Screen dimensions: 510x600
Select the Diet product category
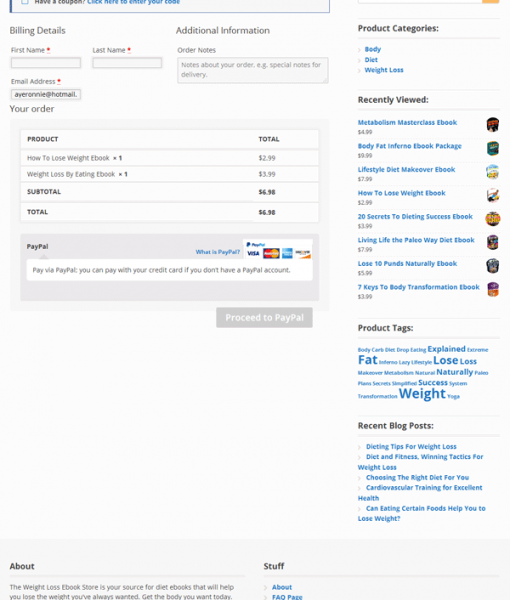pos(371,60)
